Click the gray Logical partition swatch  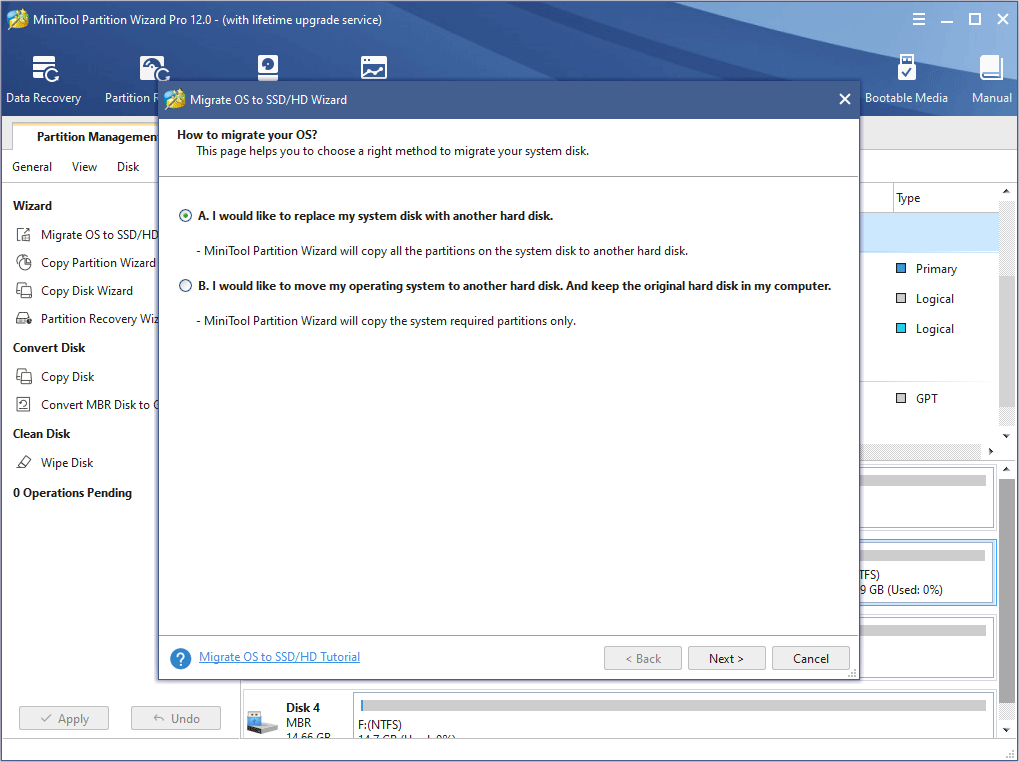coord(901,298)
